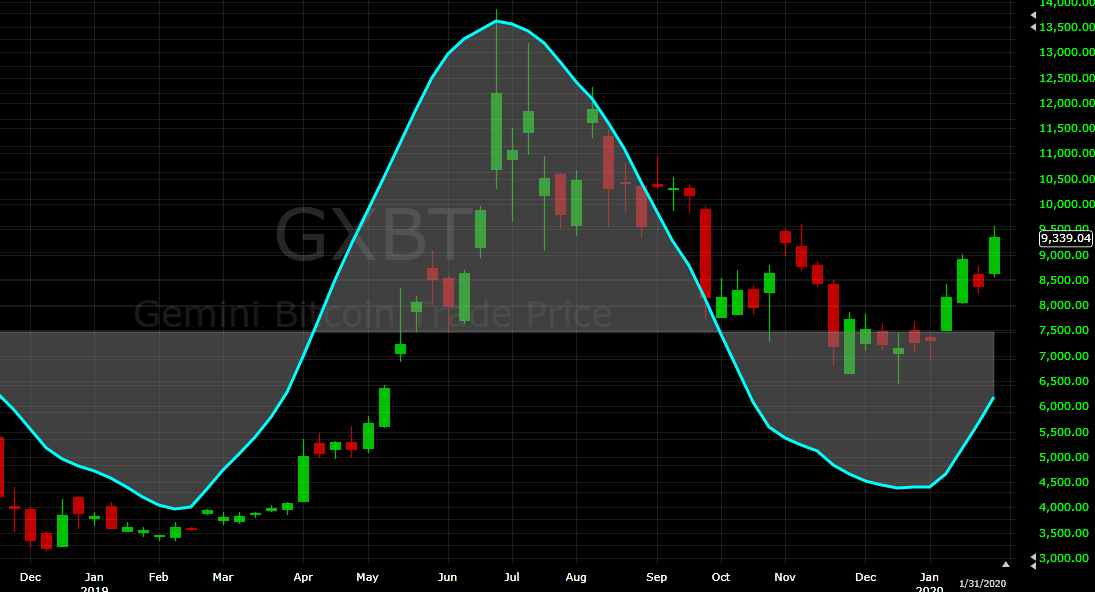Click the upward triangle above the 1/31/2020 date
Image resolution: width=1095 pixels, height=592 pixels.
[x=1006, y=564]
